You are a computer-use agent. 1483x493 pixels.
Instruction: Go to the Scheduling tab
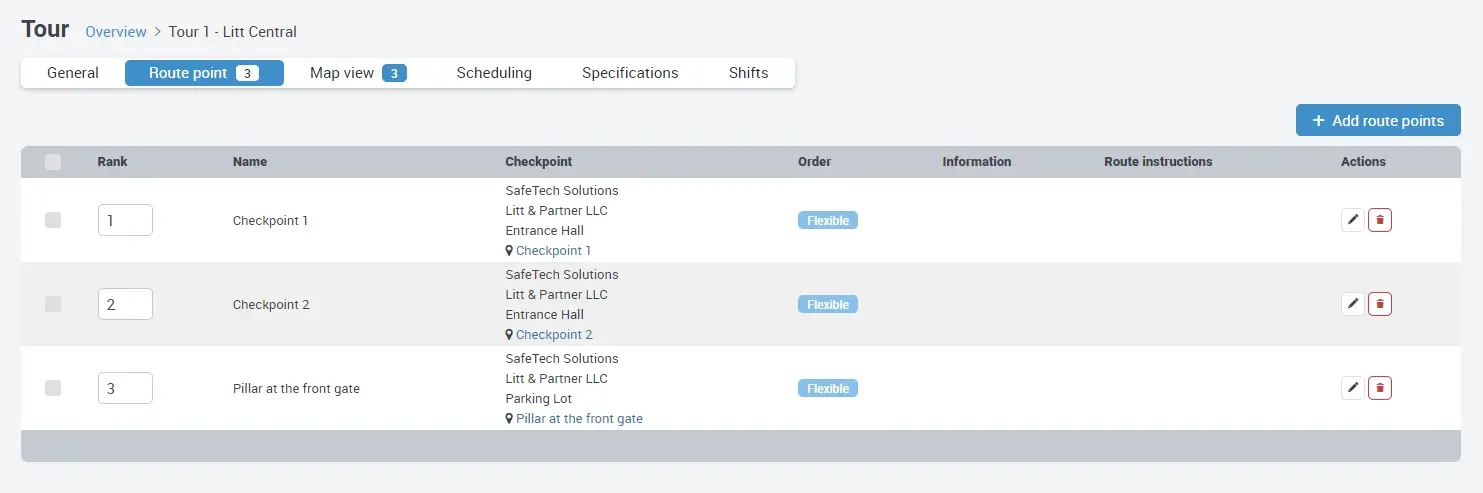(x=494, y=73)
